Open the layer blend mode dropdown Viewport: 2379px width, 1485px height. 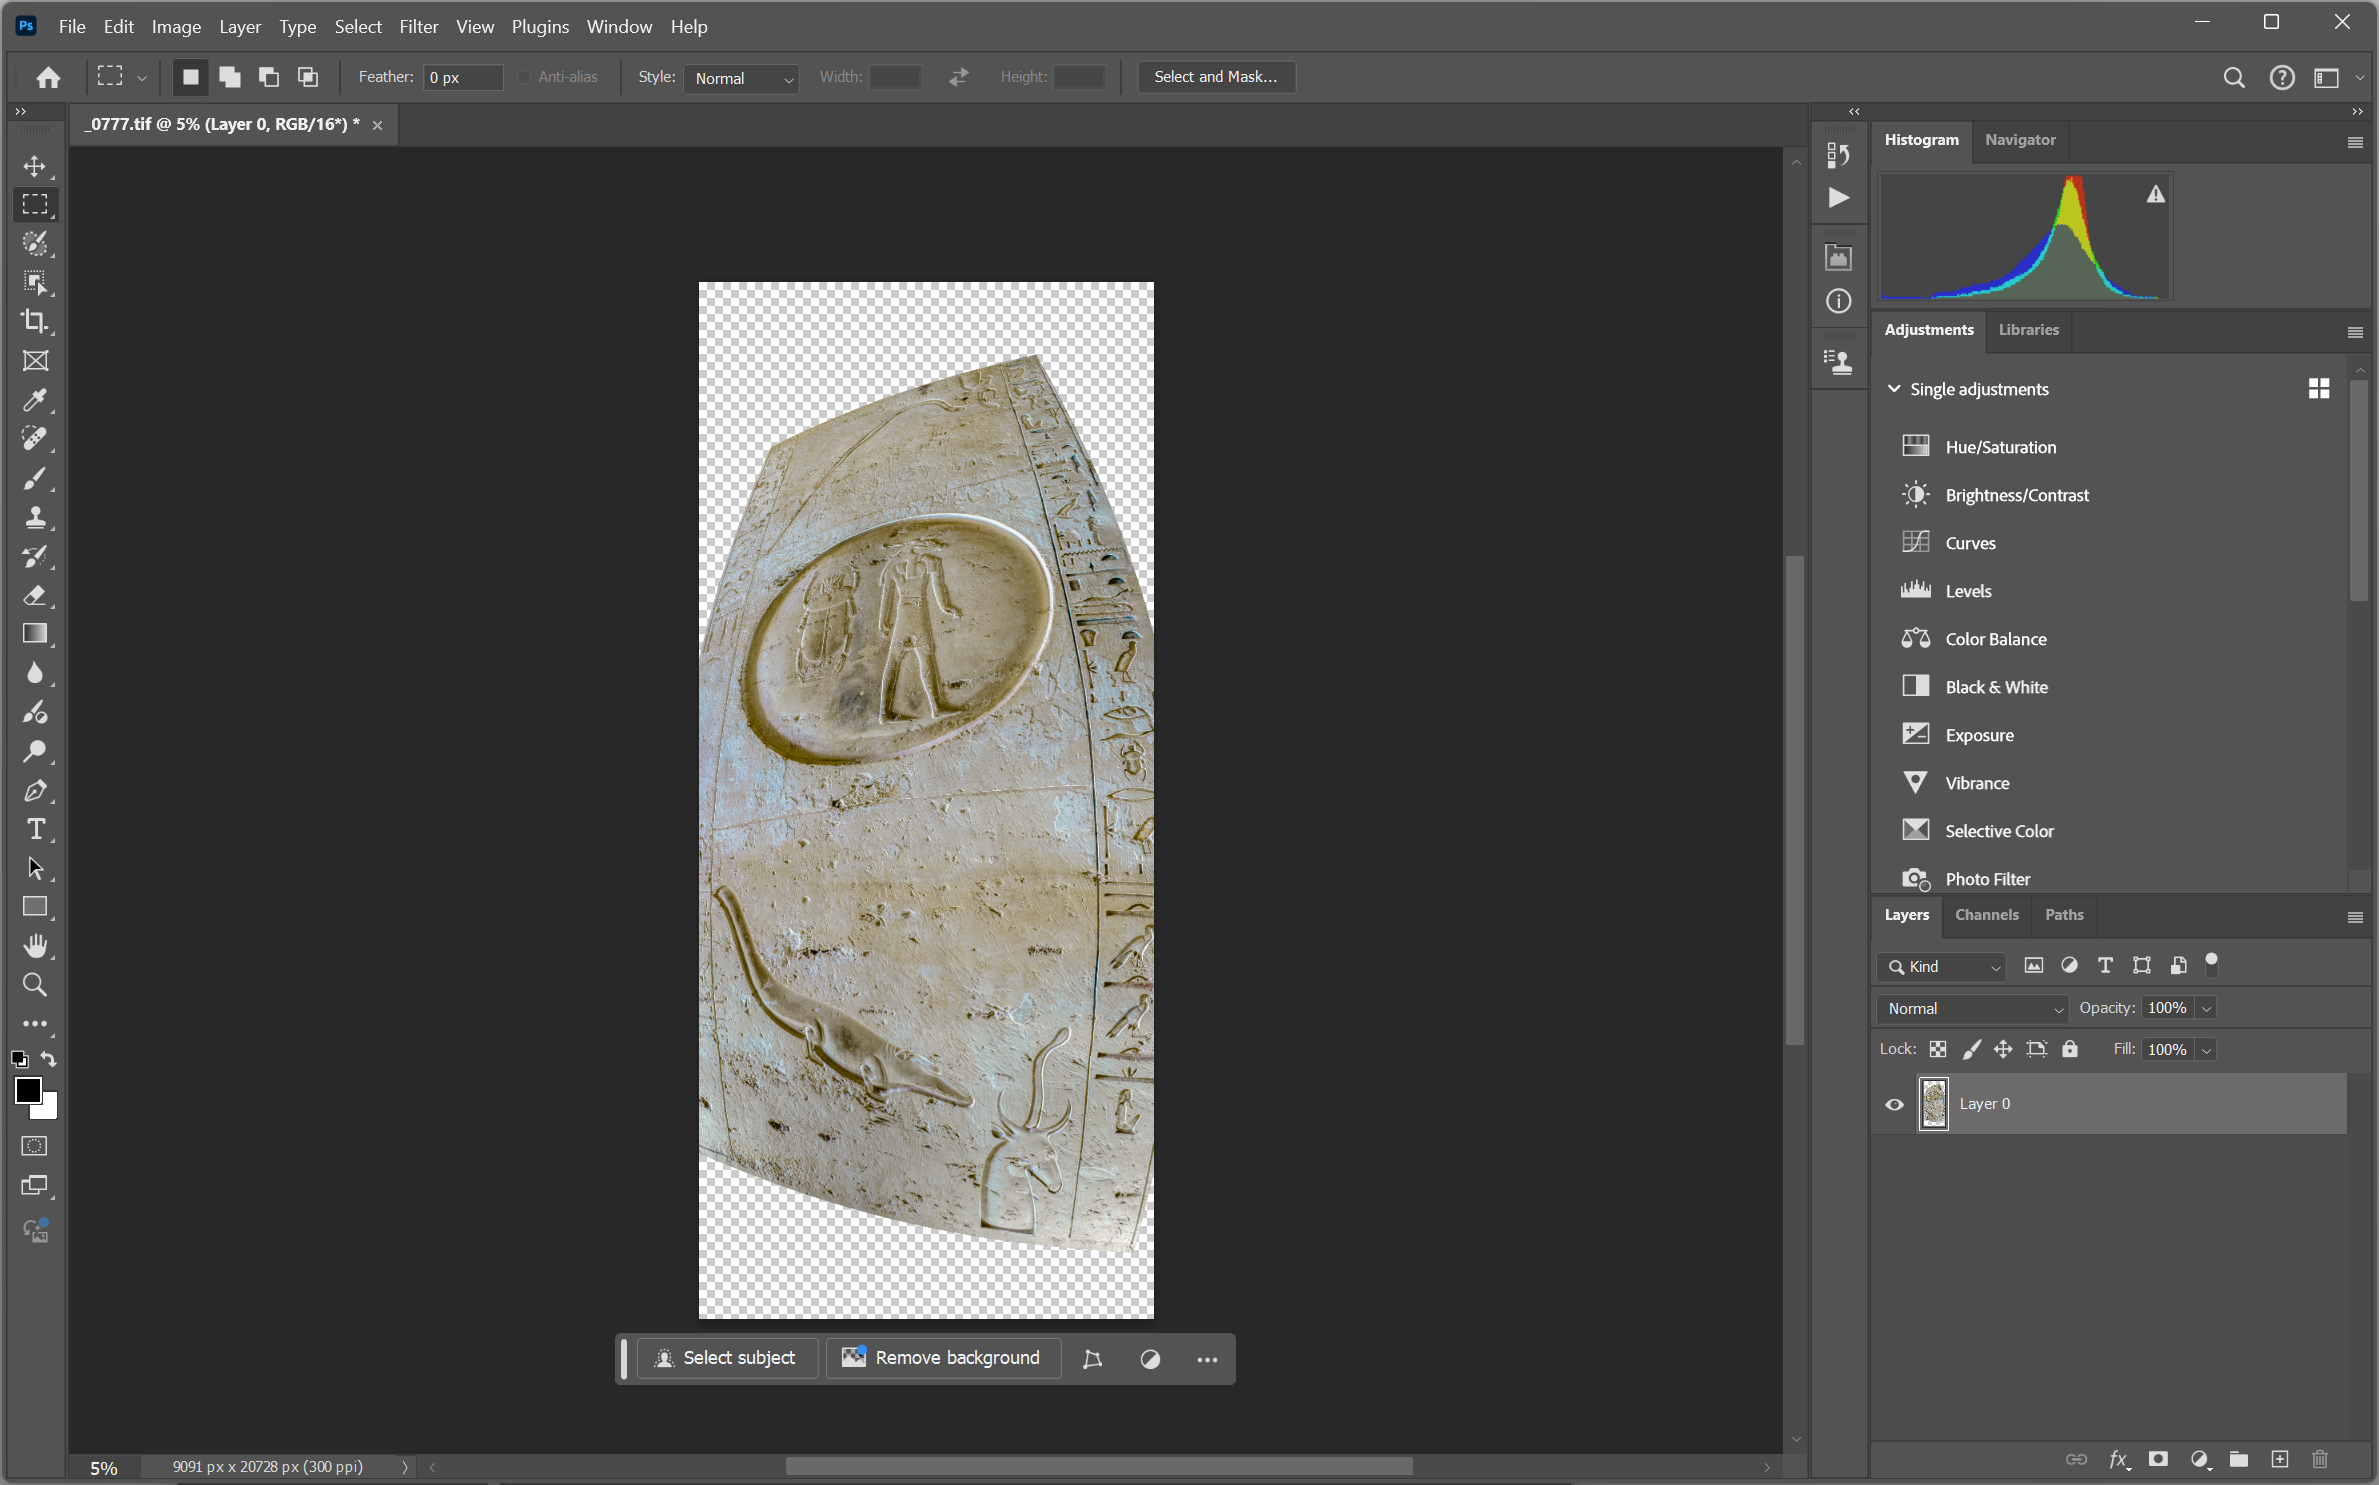coord(1972,1008)
